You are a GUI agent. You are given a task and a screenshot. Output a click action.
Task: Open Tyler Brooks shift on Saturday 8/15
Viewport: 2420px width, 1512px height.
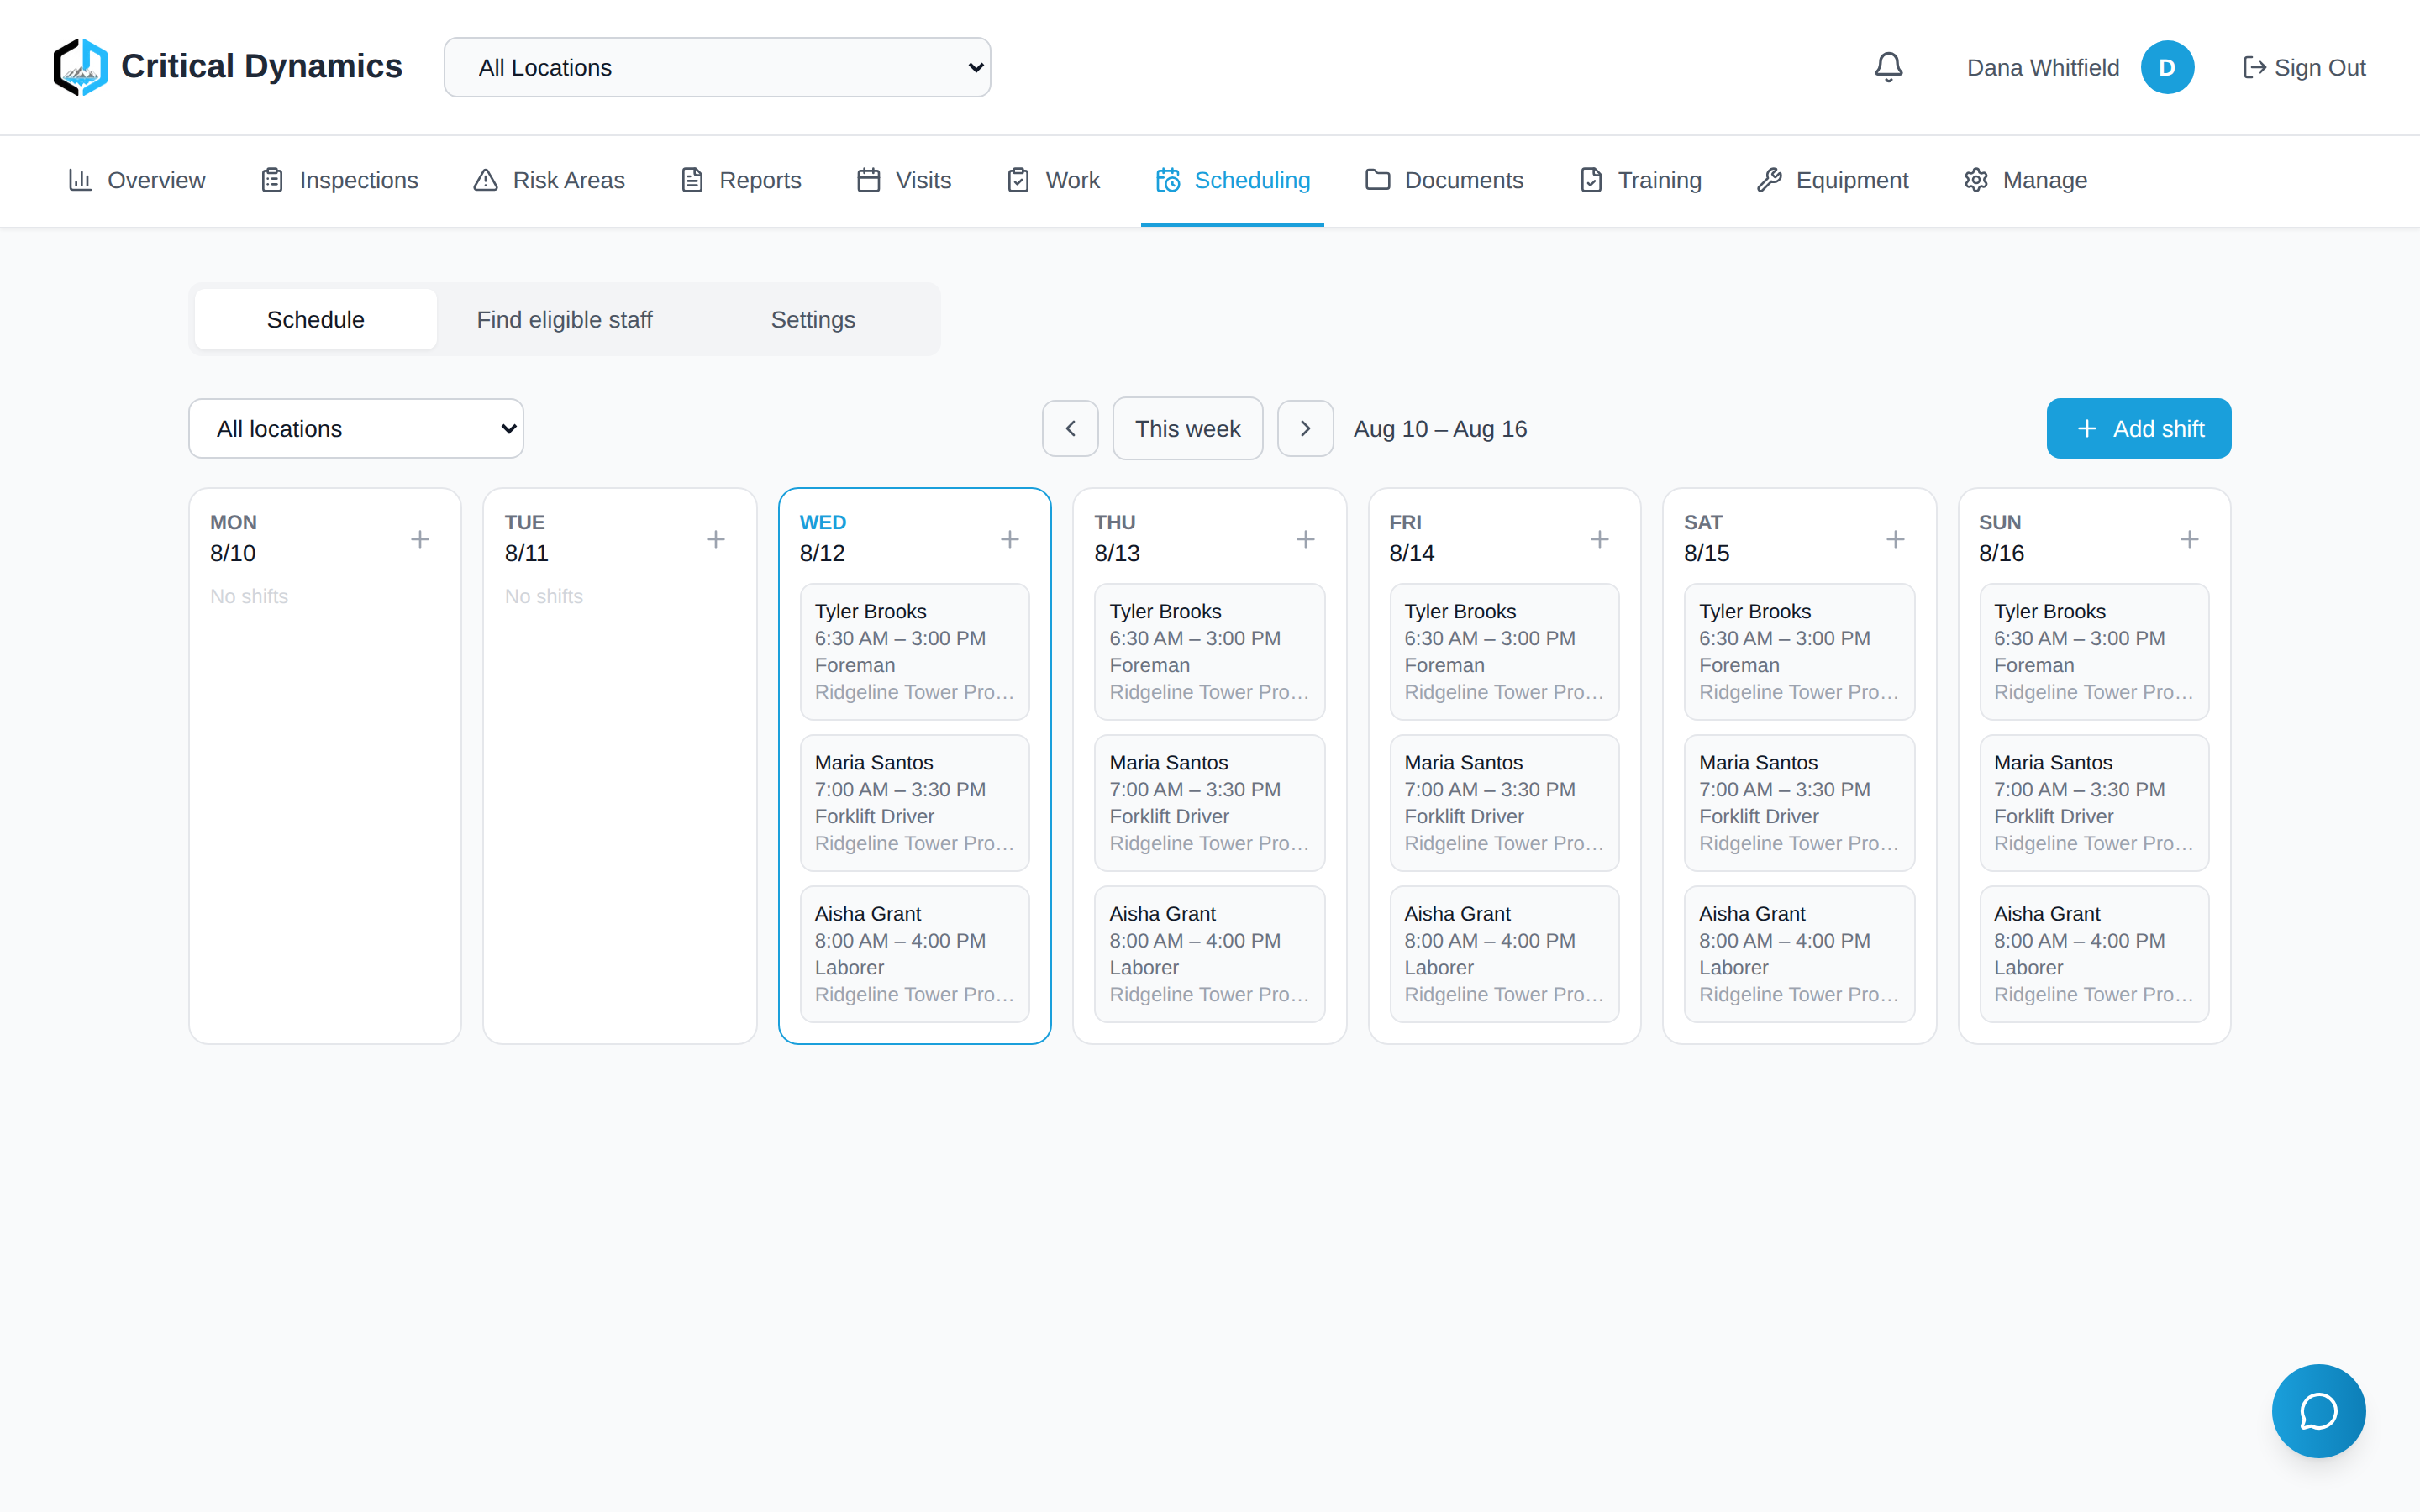click(1799, 652)
